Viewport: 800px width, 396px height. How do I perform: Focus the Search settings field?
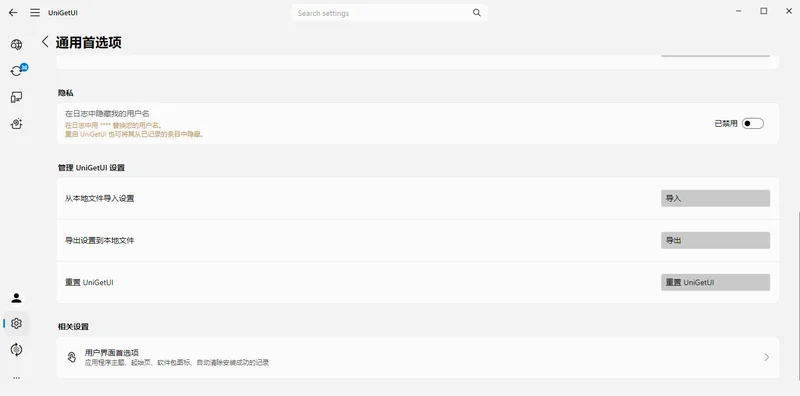coord(389,13)
